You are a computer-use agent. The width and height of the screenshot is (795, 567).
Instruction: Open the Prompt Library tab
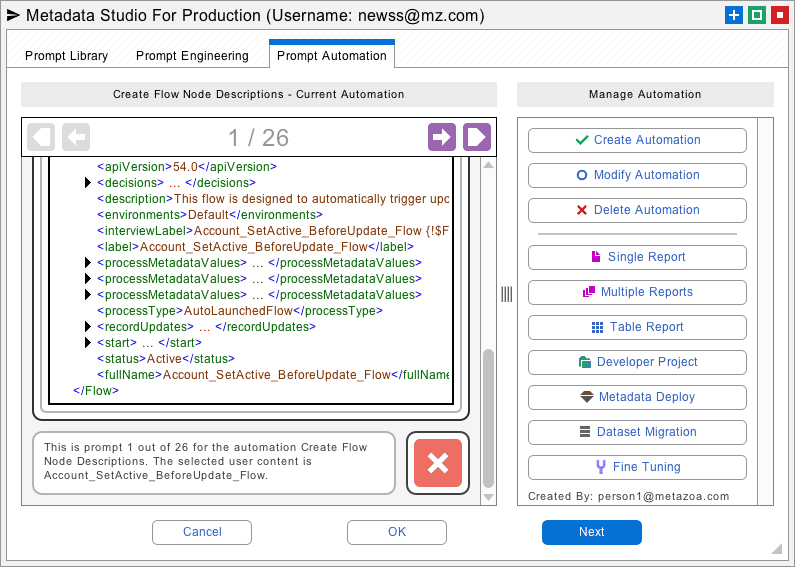click(x=66, y=56)
